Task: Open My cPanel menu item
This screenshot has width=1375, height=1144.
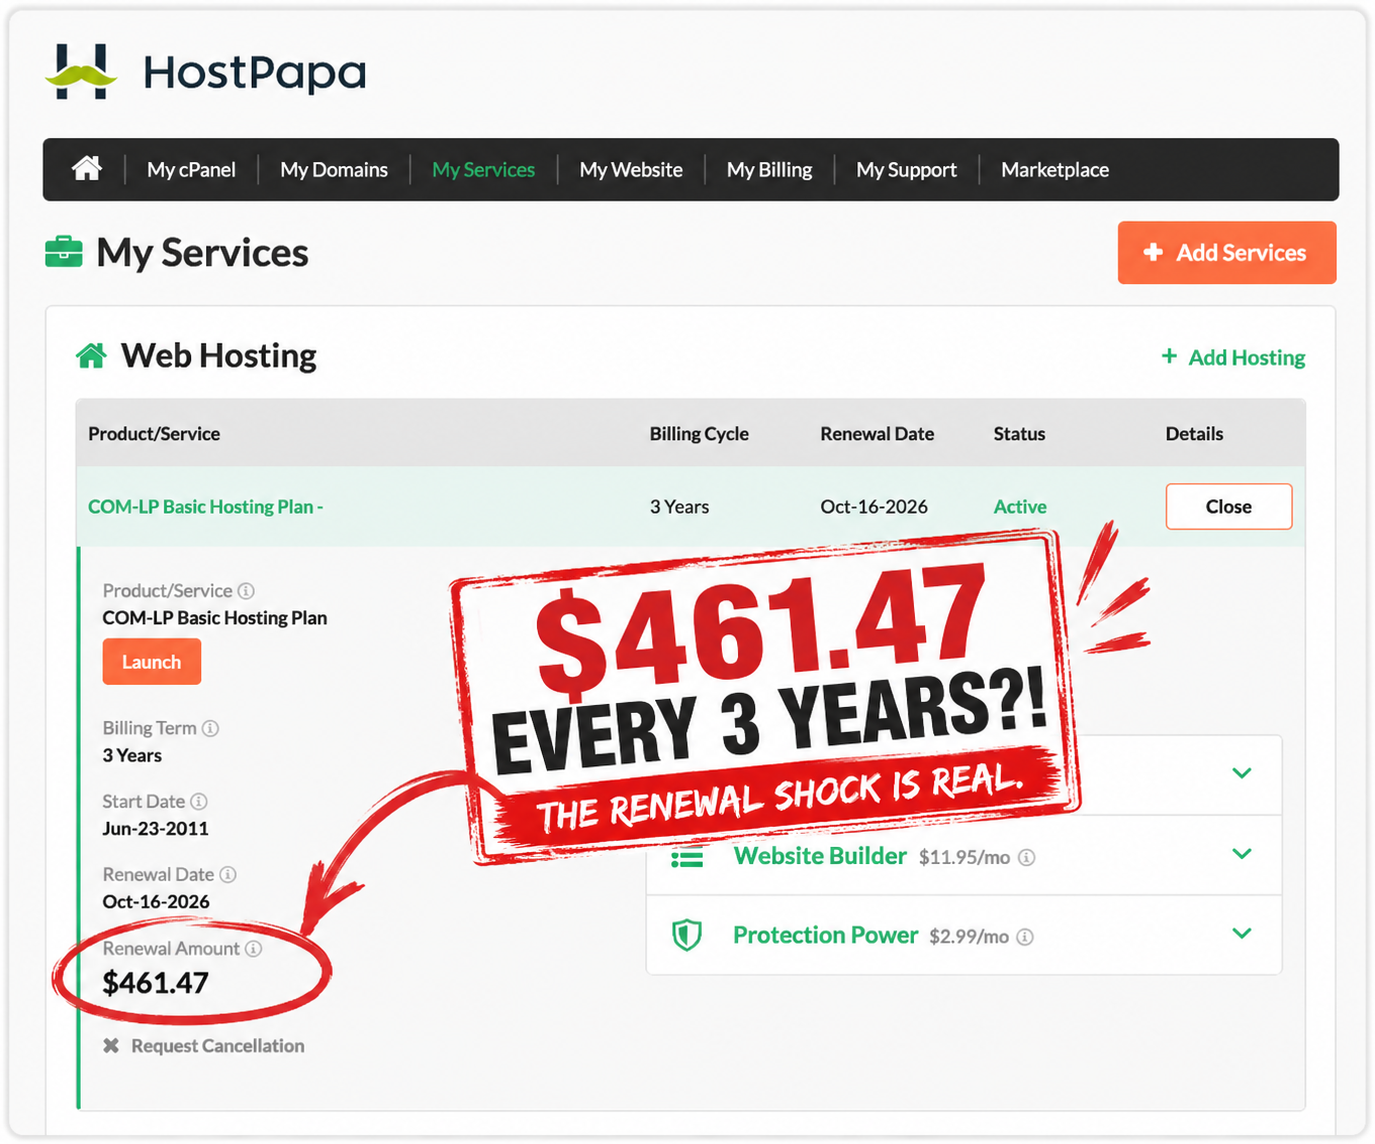Action: click(191, 170)
